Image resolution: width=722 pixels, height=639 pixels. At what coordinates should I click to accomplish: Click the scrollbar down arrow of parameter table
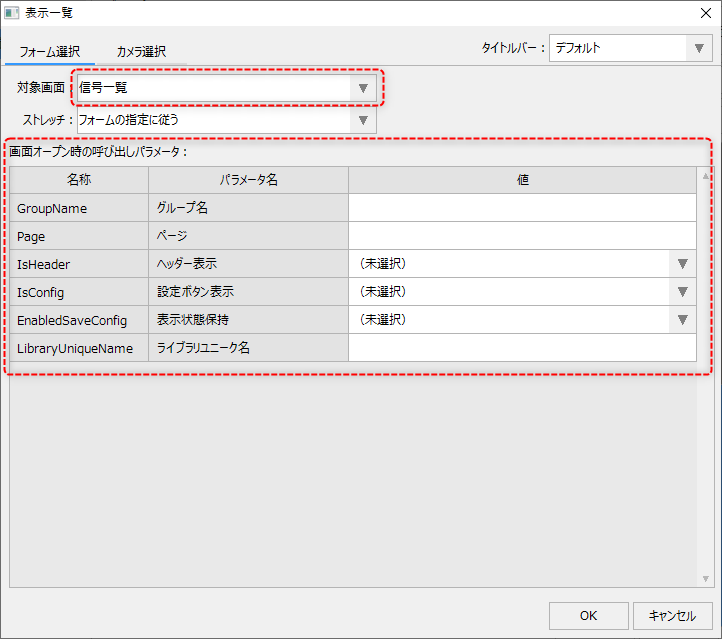tap(704, 579)
